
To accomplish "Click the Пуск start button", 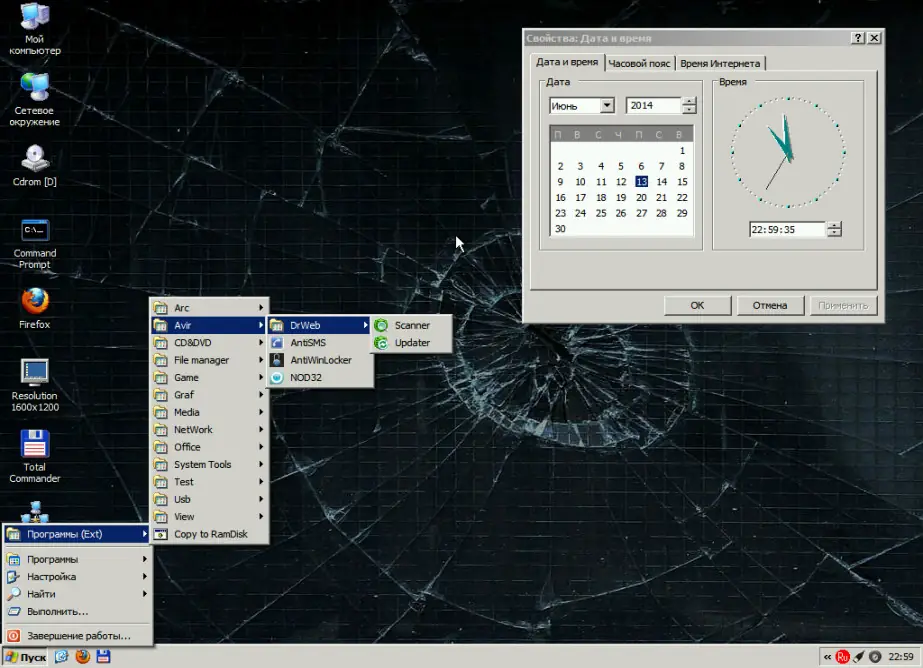I will [25, 657].
